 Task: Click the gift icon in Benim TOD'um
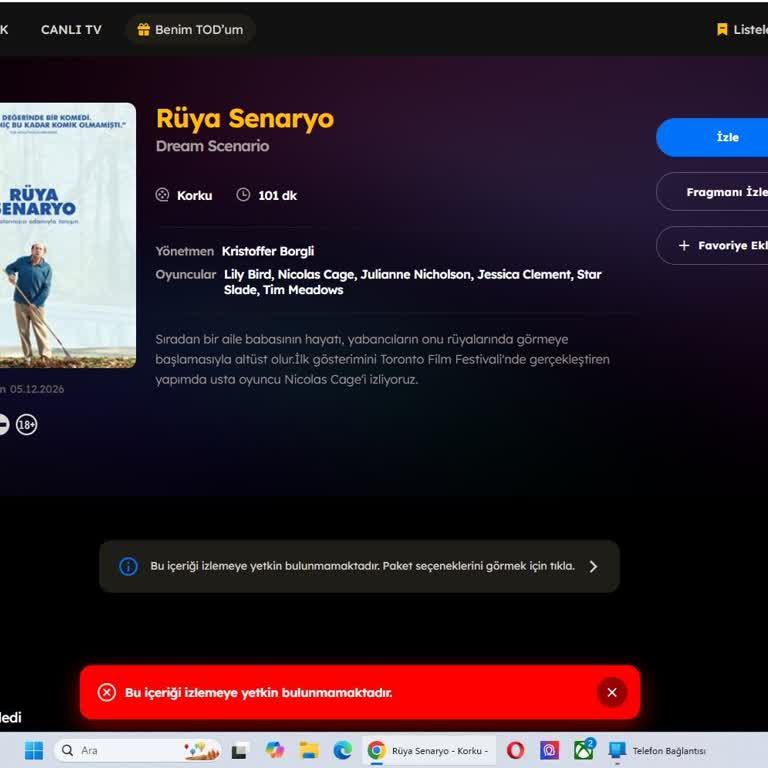(144, 30)
